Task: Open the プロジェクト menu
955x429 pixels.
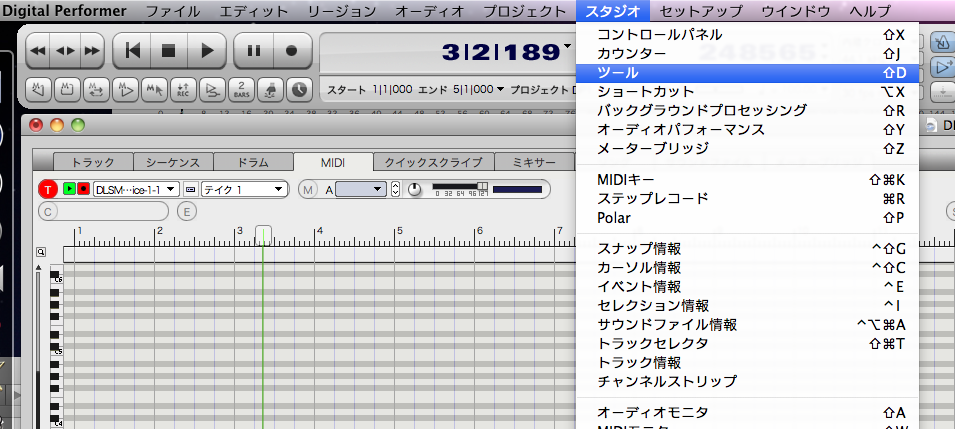Action: click(x=525, y=11)
